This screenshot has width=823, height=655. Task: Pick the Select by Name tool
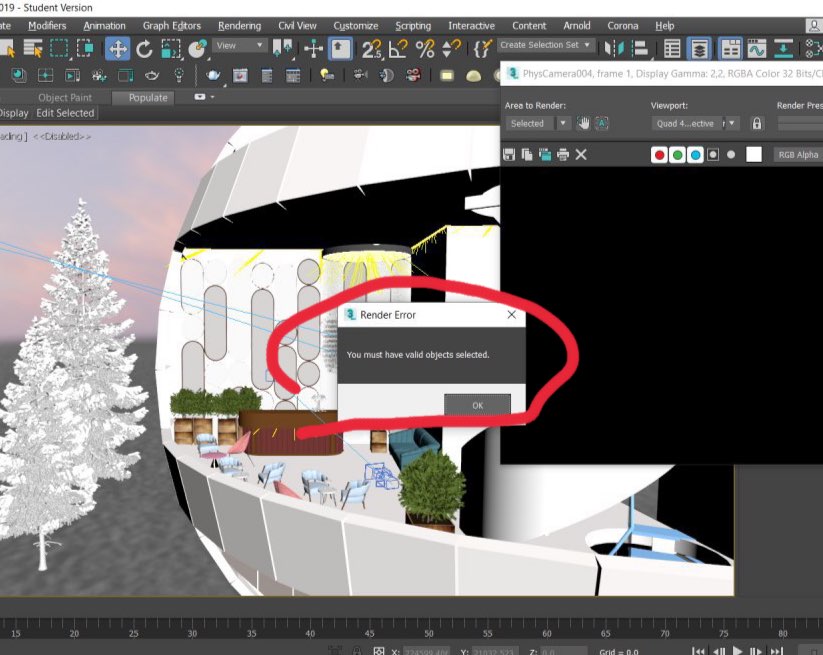click(x=33, y=49)
